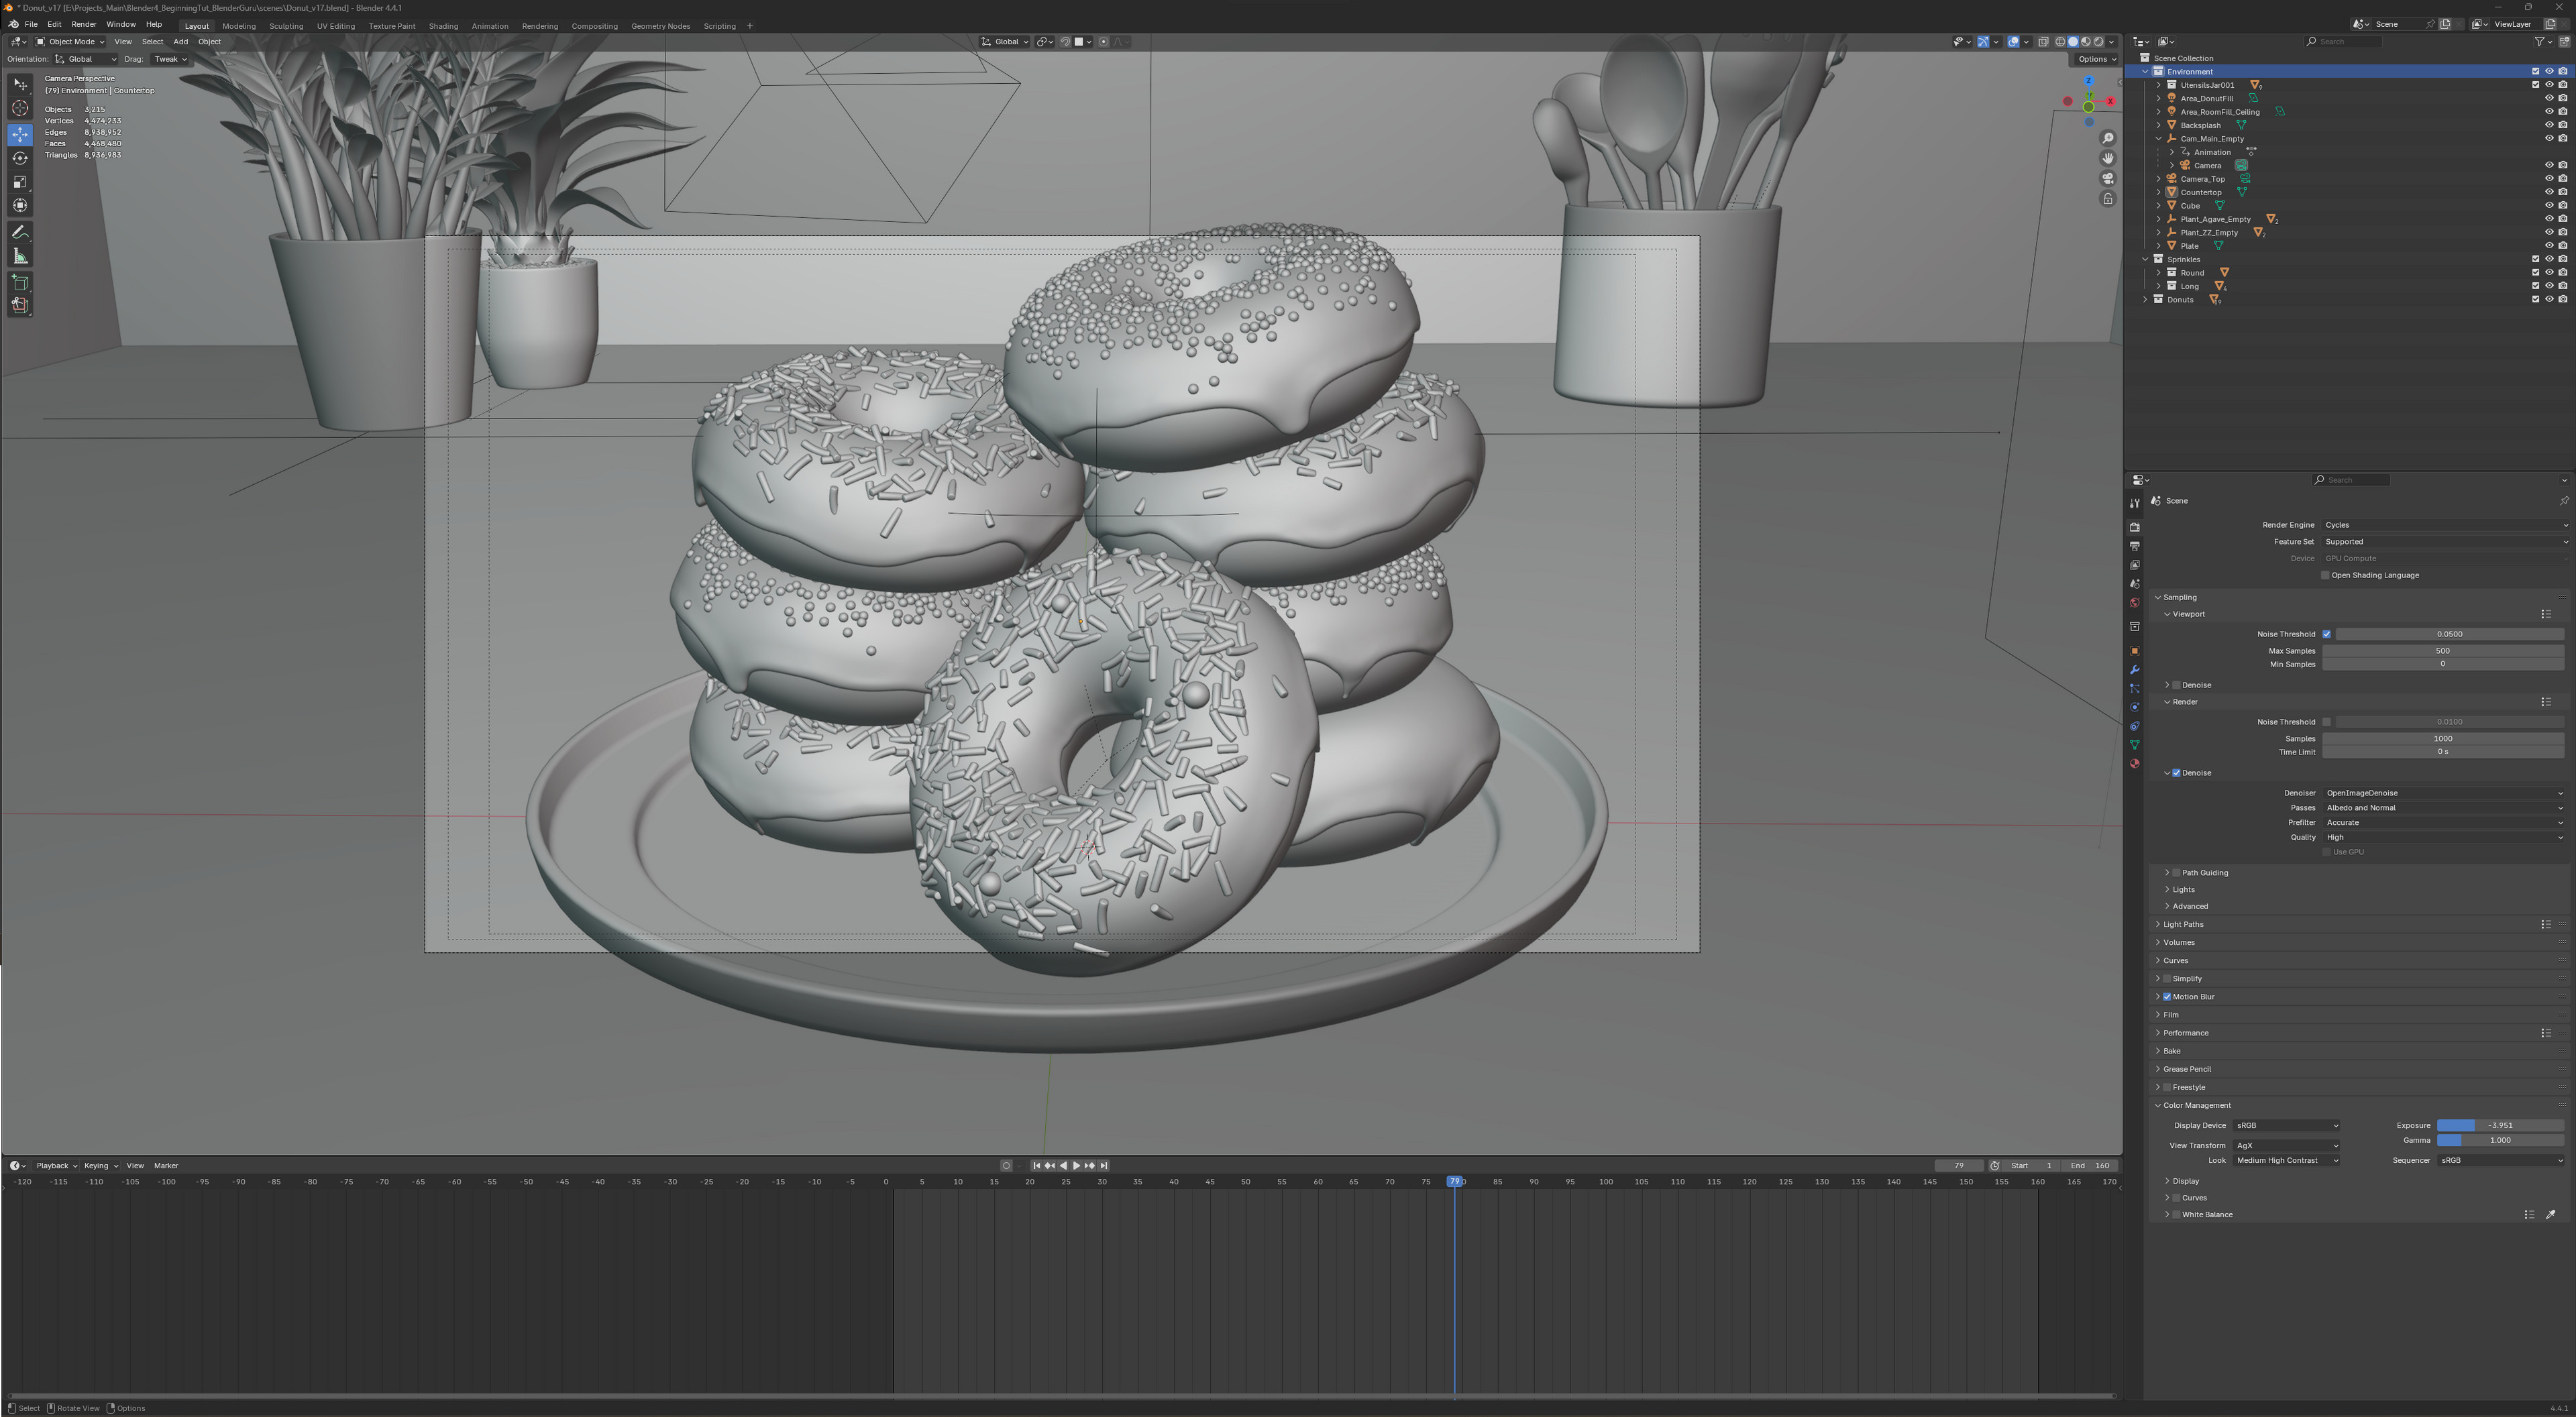The width and height of the screenshot is (2576, 1417).
Task: Click the Options button in viewport header
Action: [2096, 59]
